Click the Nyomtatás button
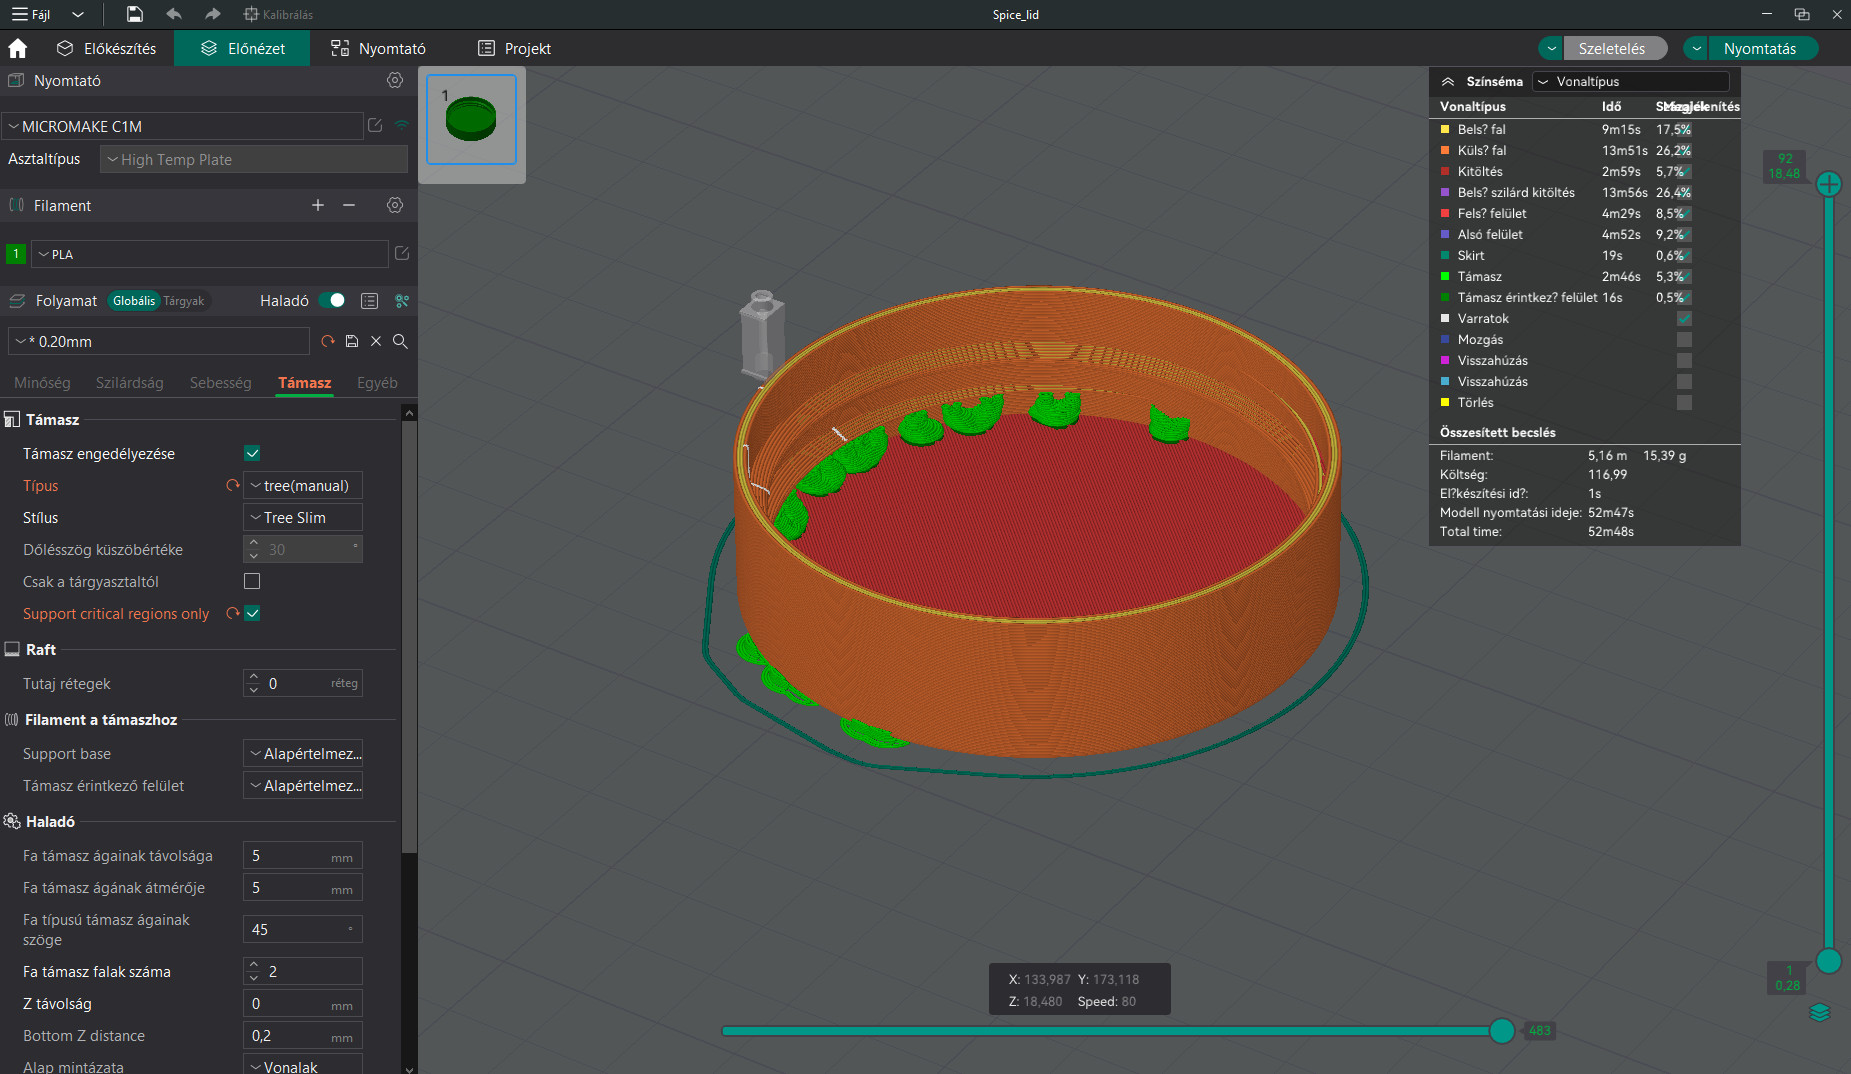The image size is (1851, 1074). click(x=1763, y=47)
